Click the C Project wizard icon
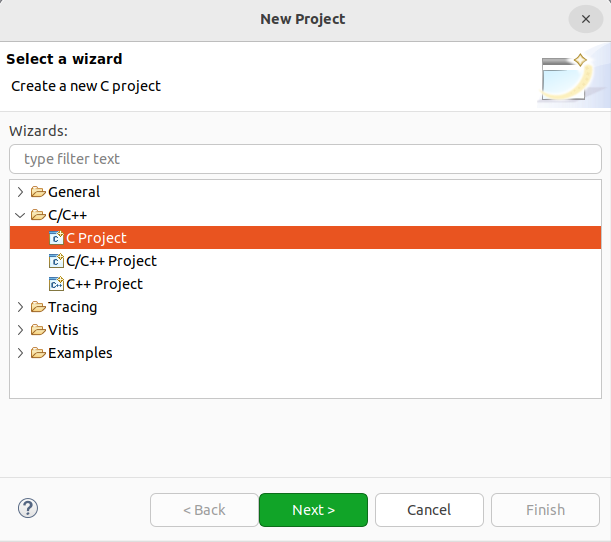The image size is (611, 542). (x=56, y=238)
